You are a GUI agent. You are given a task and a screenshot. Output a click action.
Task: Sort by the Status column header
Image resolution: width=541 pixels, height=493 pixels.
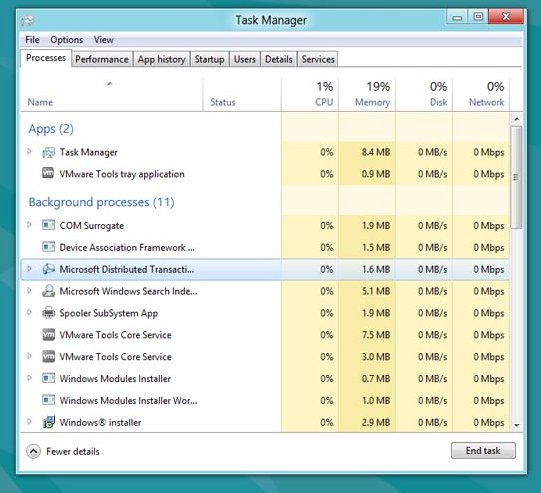[x=242, y=94]
